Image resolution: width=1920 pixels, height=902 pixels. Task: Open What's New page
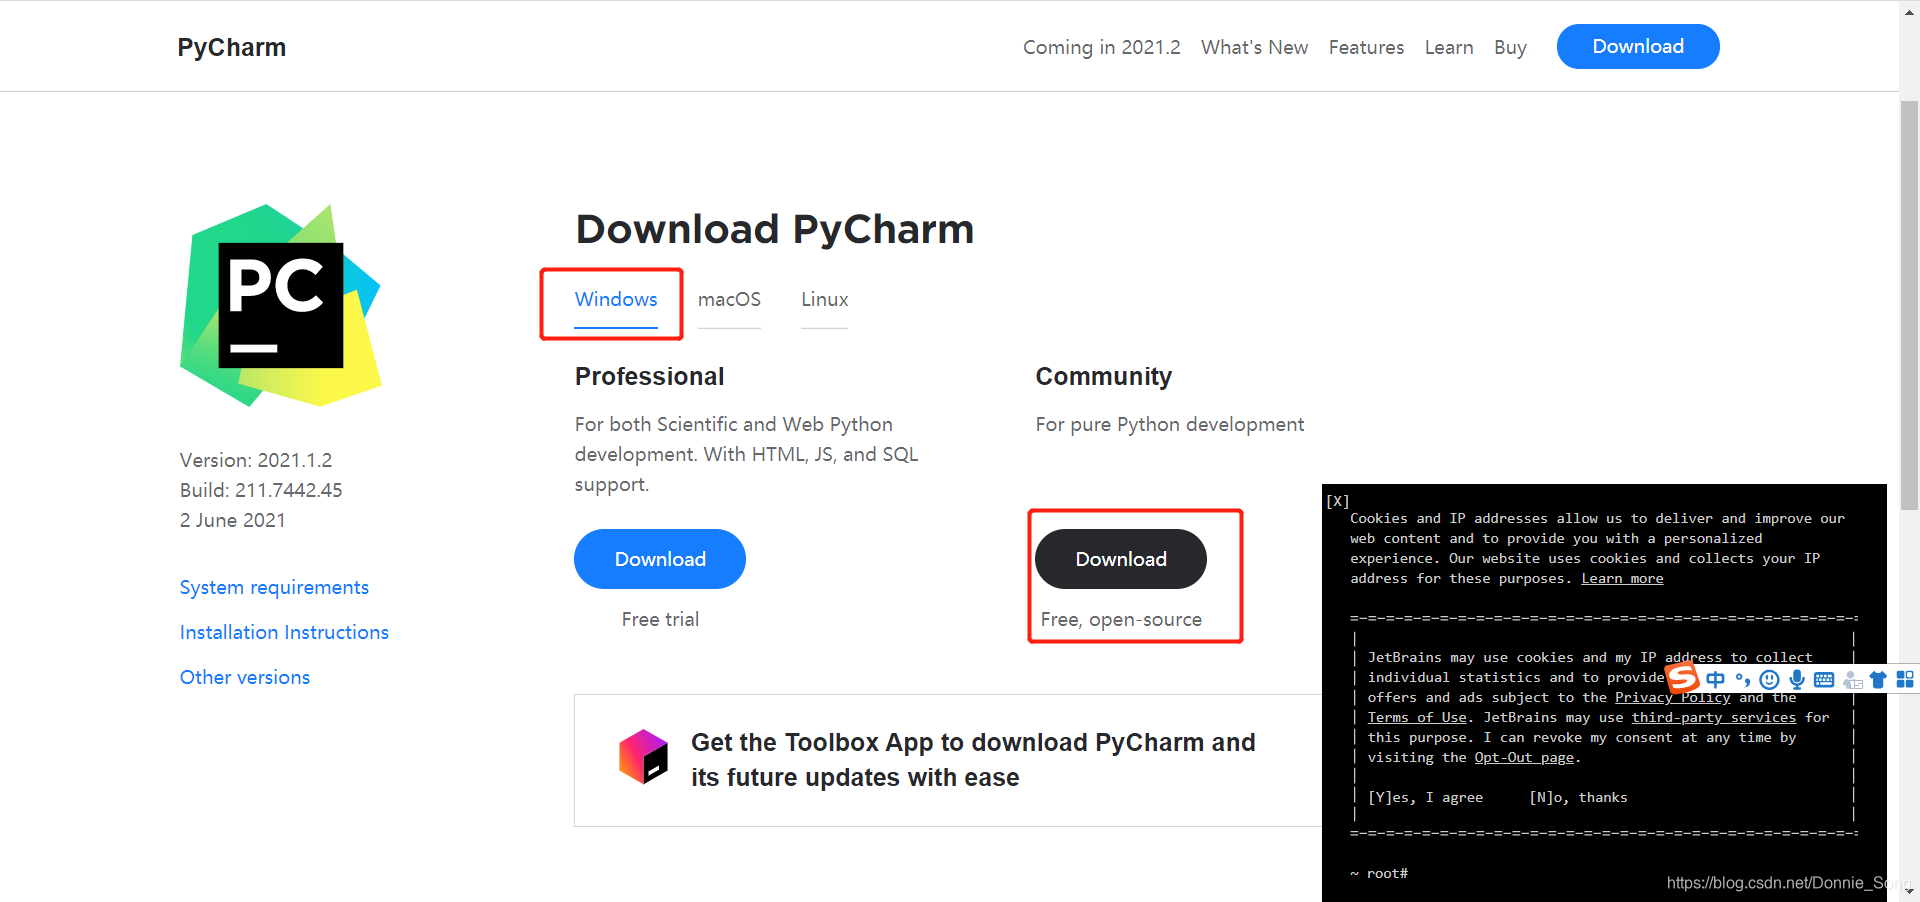tap(1254, 47)
